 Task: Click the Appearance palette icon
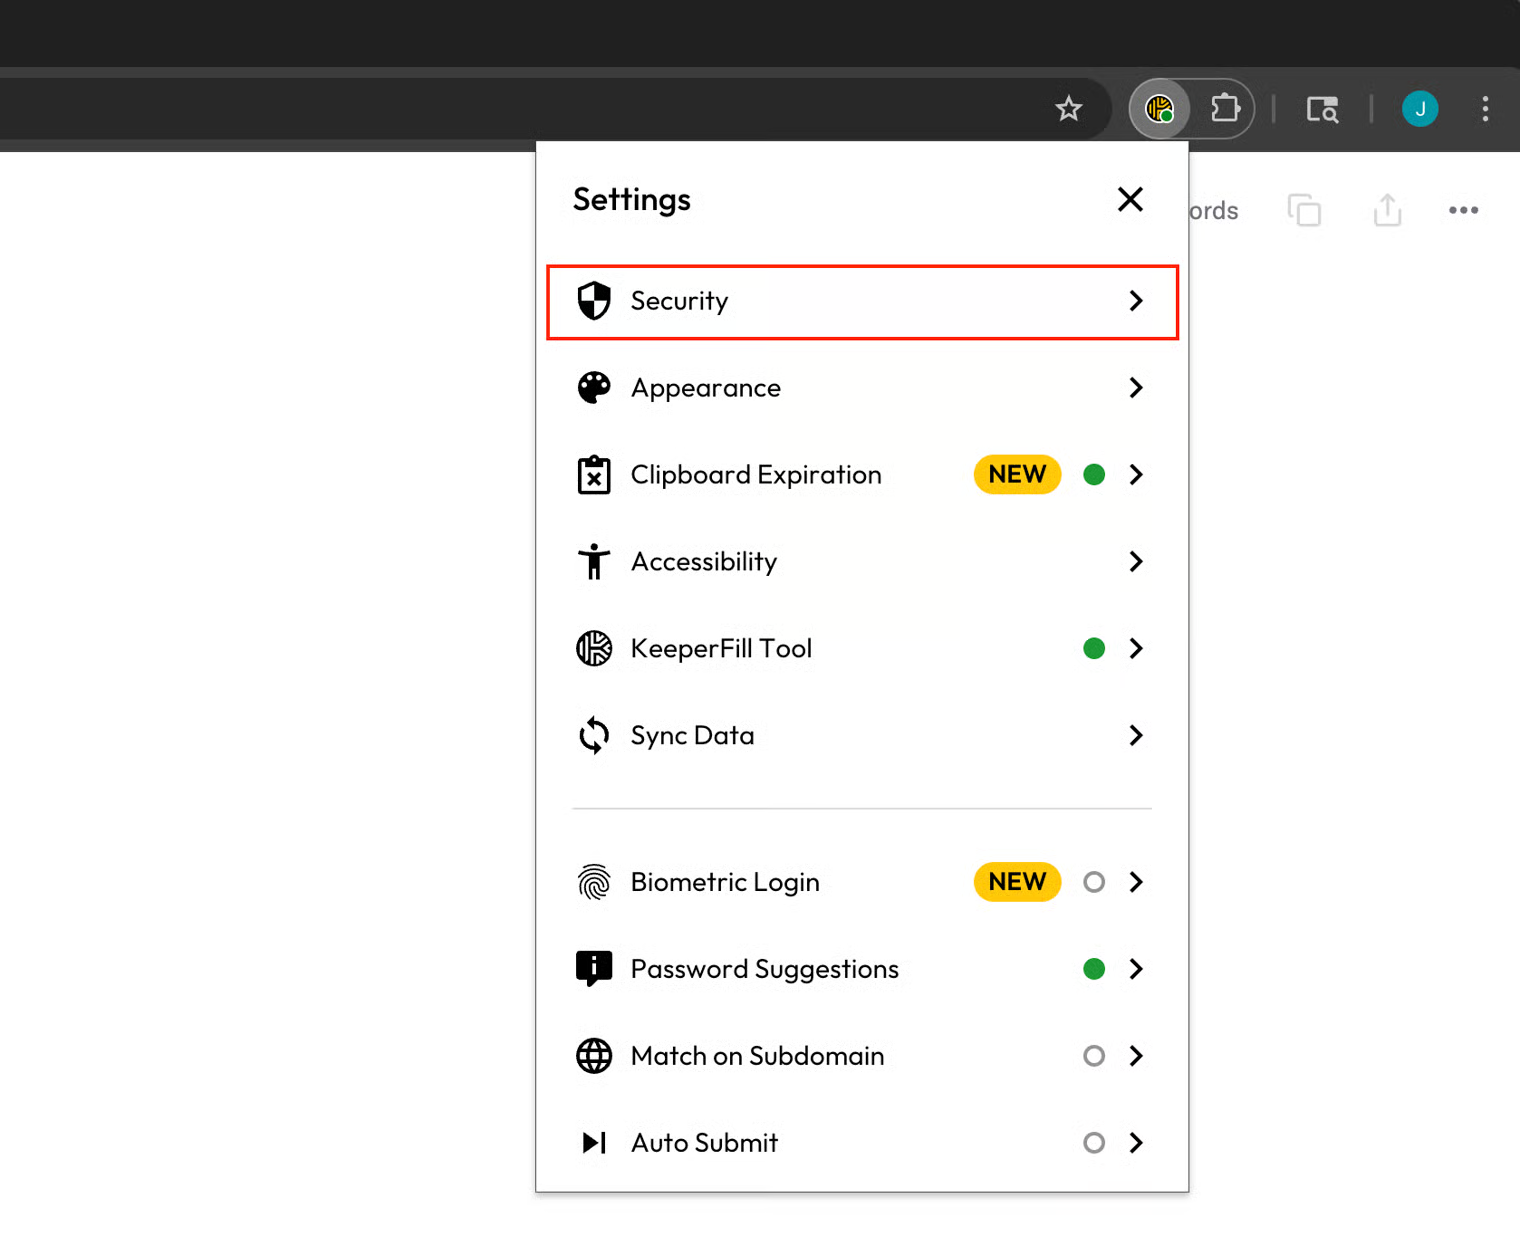tap(594, 388)
